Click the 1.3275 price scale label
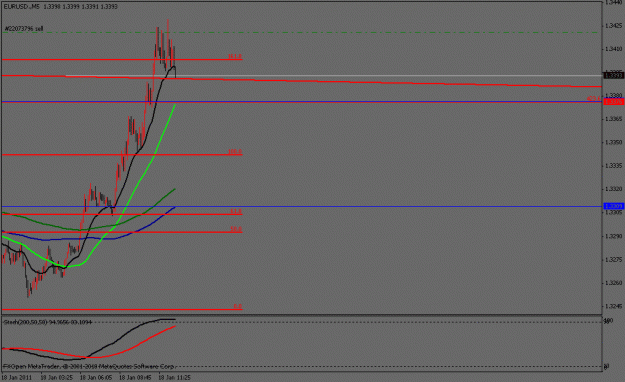Image resolution: width=625 pixels, height=382 pixels. click(613, 260)
